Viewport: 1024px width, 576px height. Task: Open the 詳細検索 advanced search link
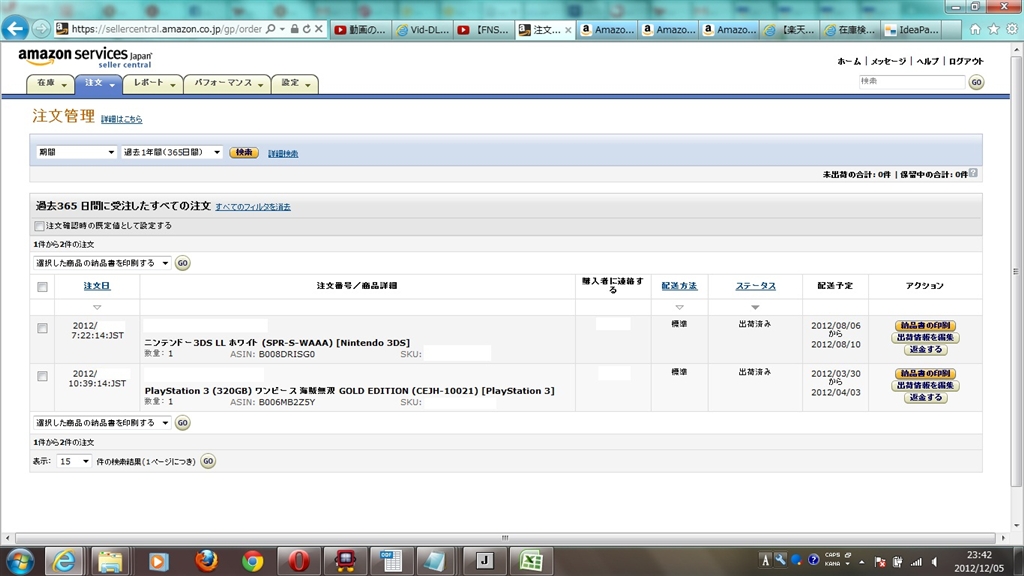(x=283, y=153)
